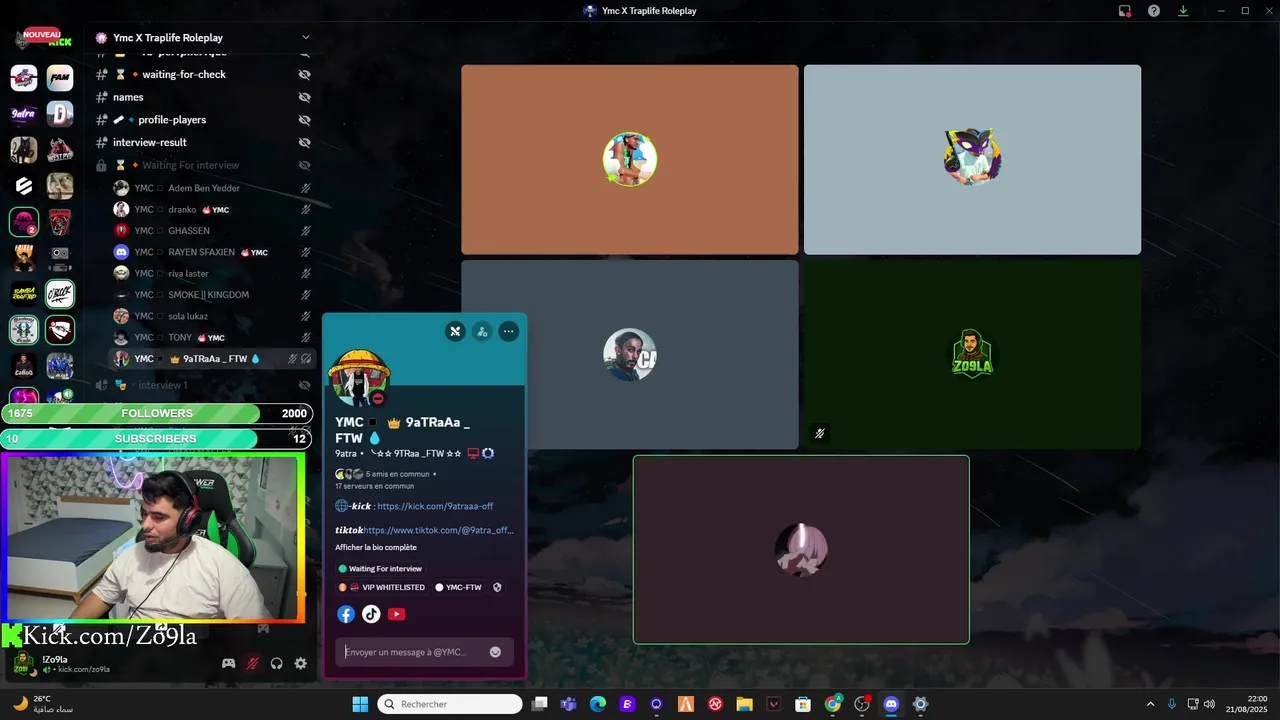
Task: Select user SMOKE || KINGDOM in voice list
Action: coord(211,295)
